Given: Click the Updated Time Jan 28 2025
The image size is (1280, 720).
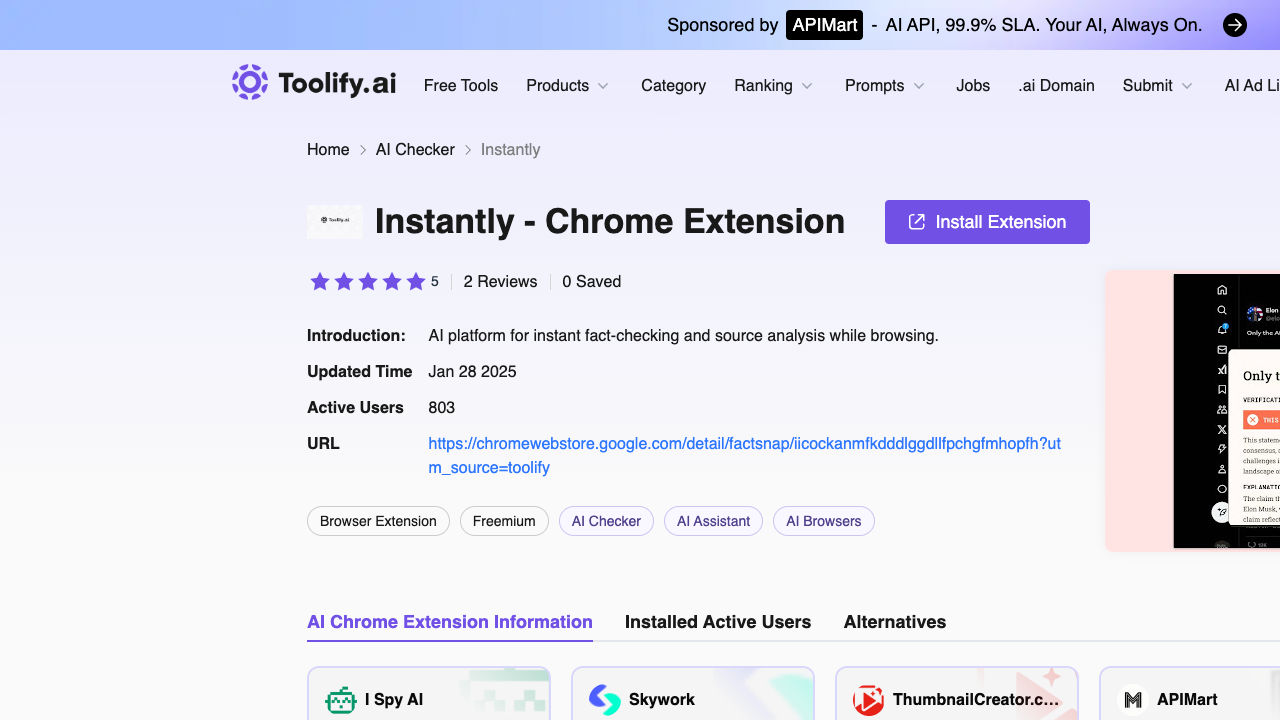Looking at the screenshot, I should (x=472, y=372).
